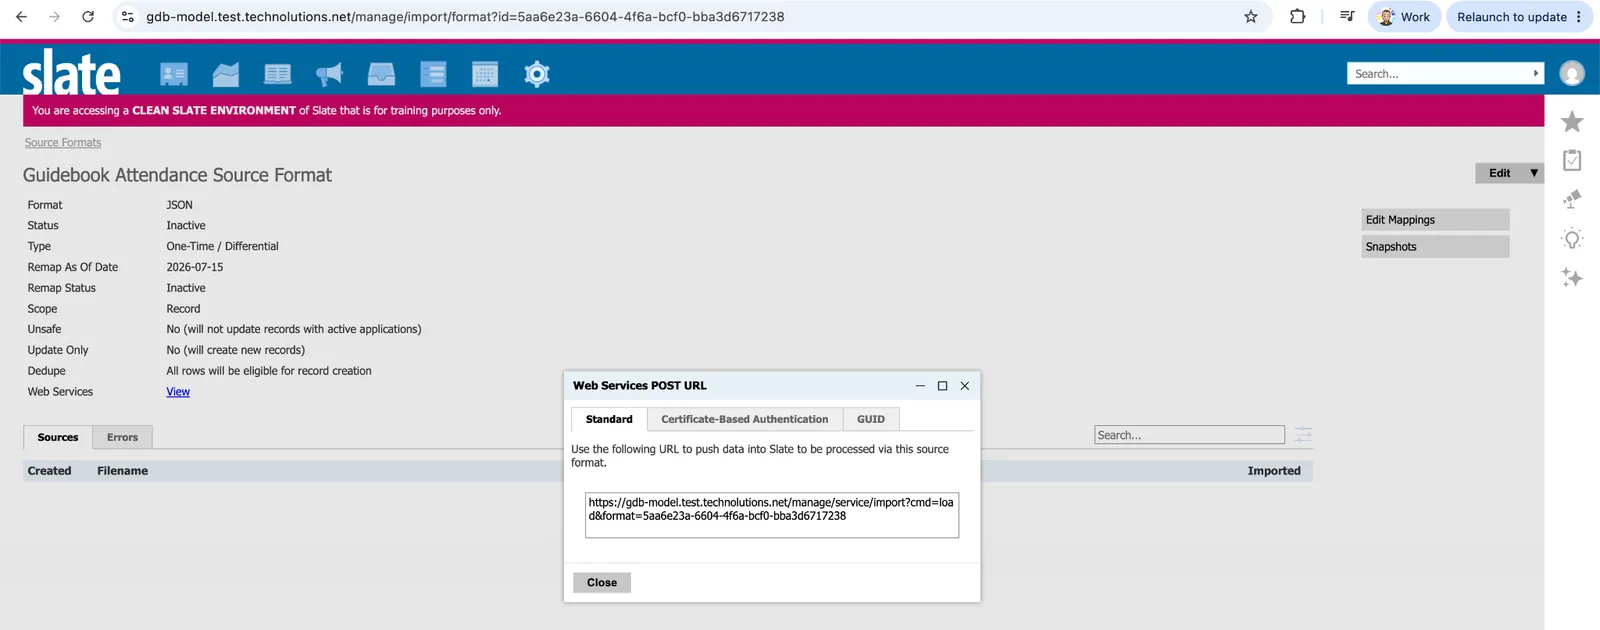Open the user profile avatar
Screen dimensions: 1600x630
(x=1572, y=73)
